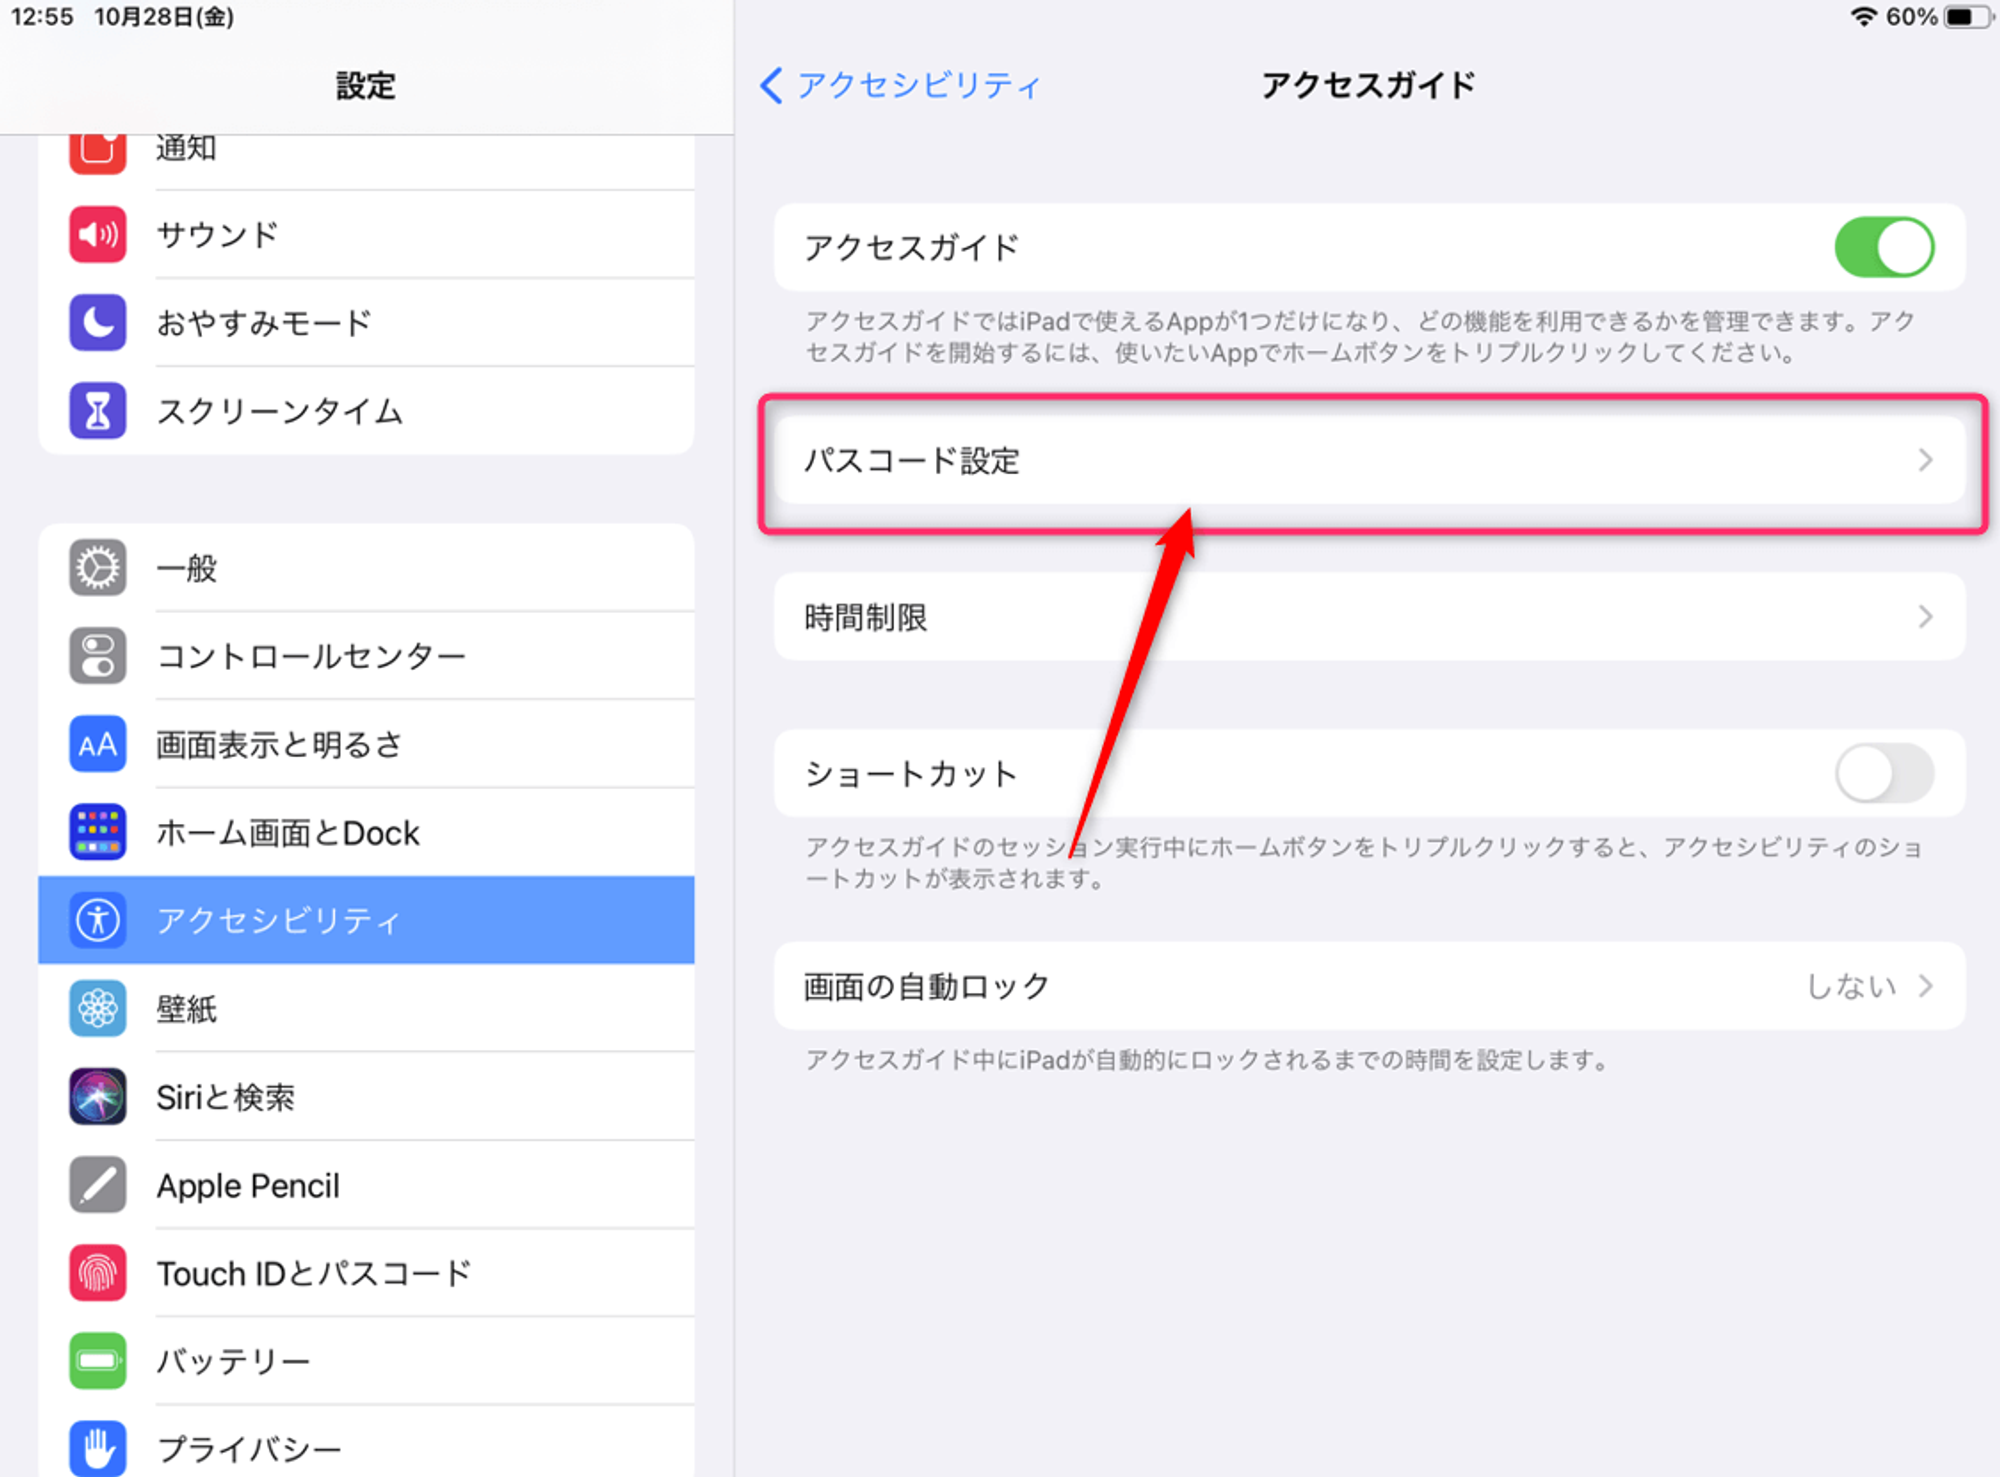Open the 一般 settings
The image size is (2000, 1477).
click(x=366, y=567)
